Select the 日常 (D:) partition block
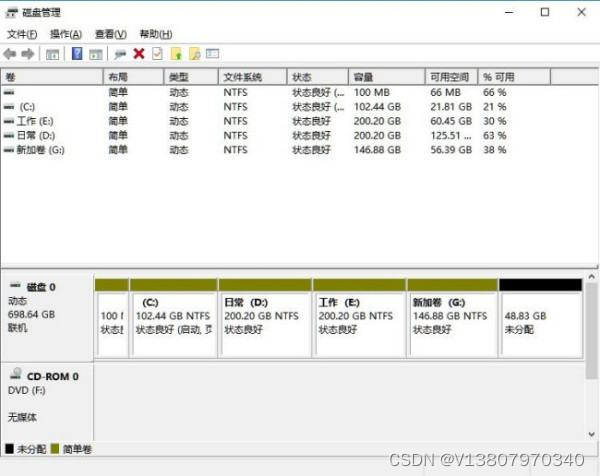This screenshot has width=600, height=476. pos(265,319)
